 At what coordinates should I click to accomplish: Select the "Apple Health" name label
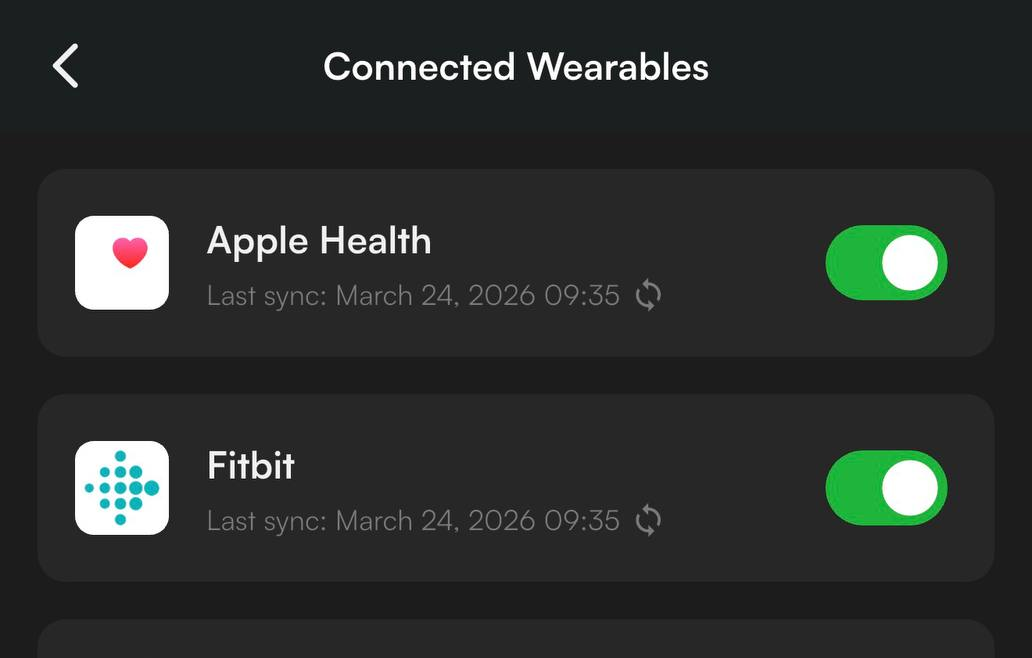coord(319,241)
